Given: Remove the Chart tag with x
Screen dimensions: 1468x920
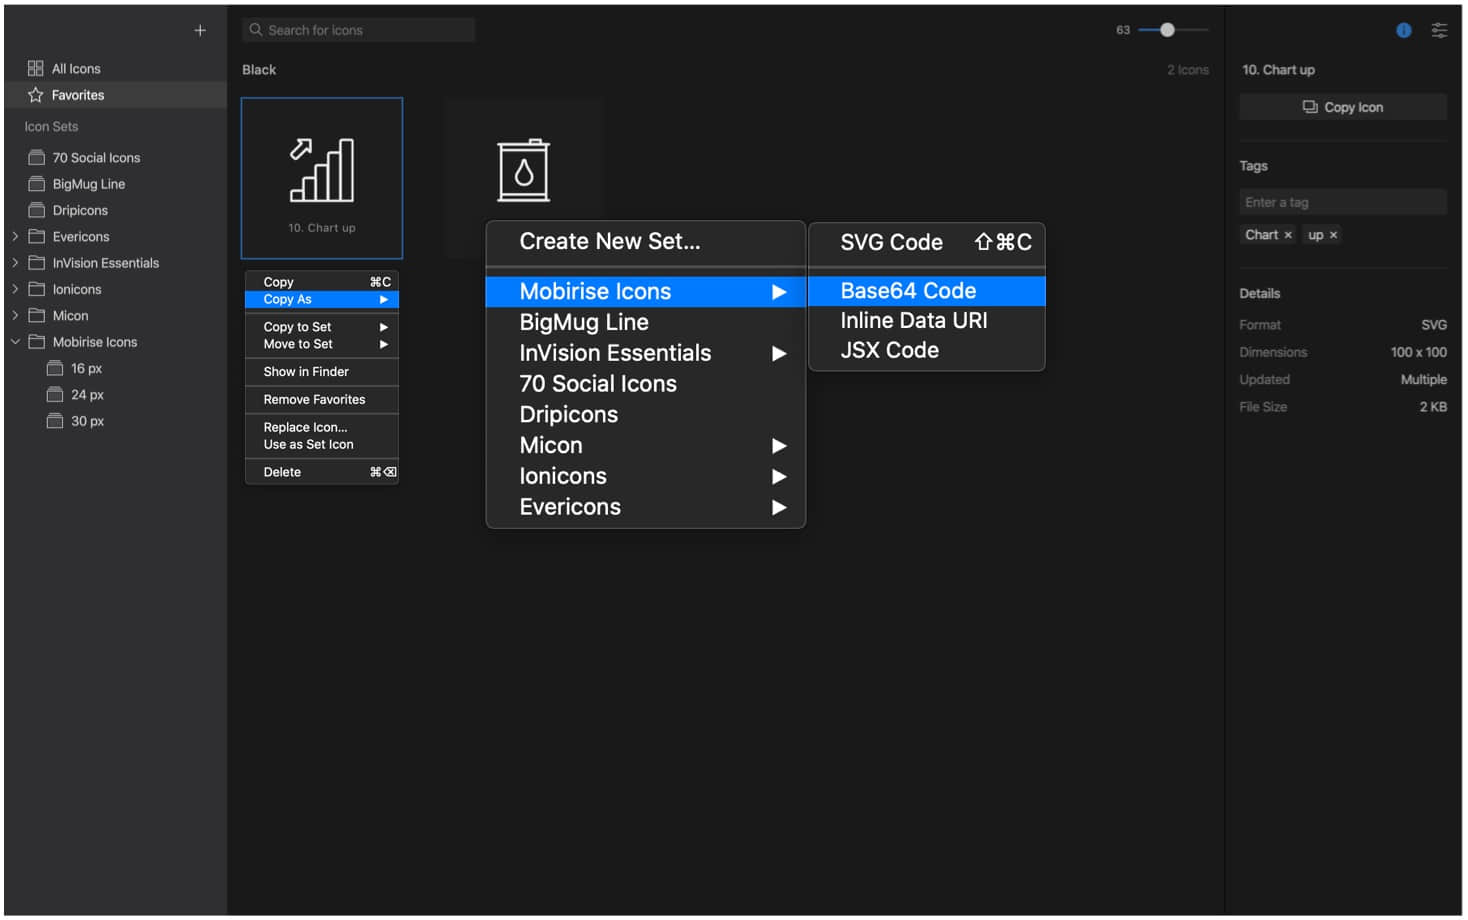Looking at the screenshot, I should click(1288, 235).
